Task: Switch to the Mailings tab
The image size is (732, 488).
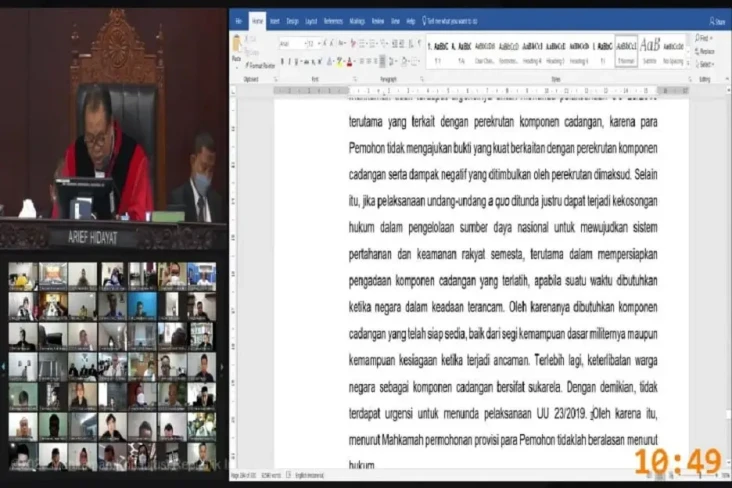Action: [357, 21]
